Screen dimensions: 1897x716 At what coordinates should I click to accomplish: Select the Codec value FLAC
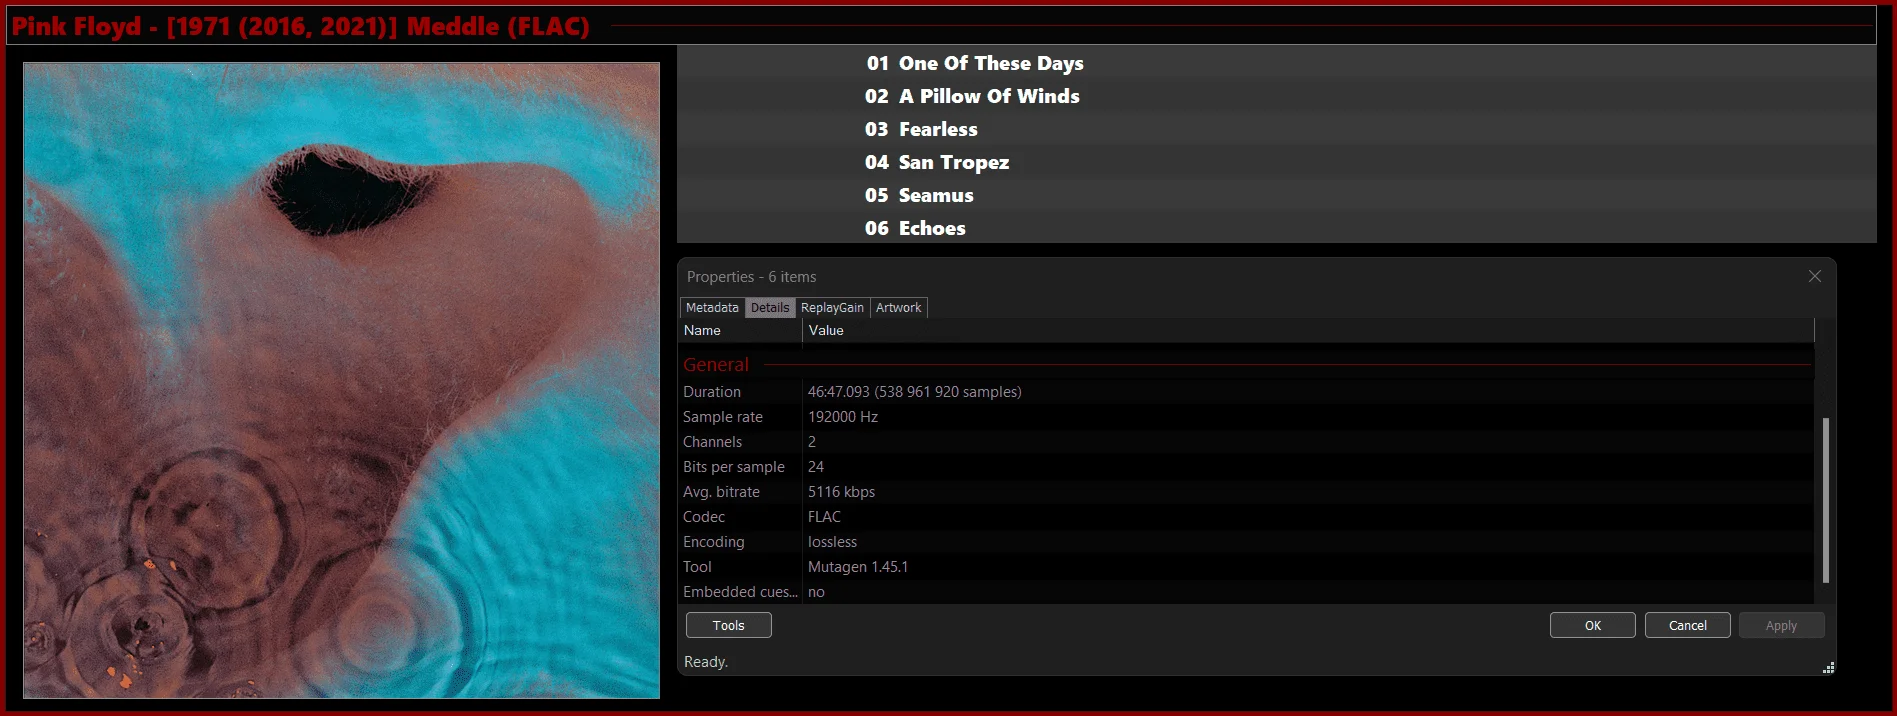(x=824, y=517)
